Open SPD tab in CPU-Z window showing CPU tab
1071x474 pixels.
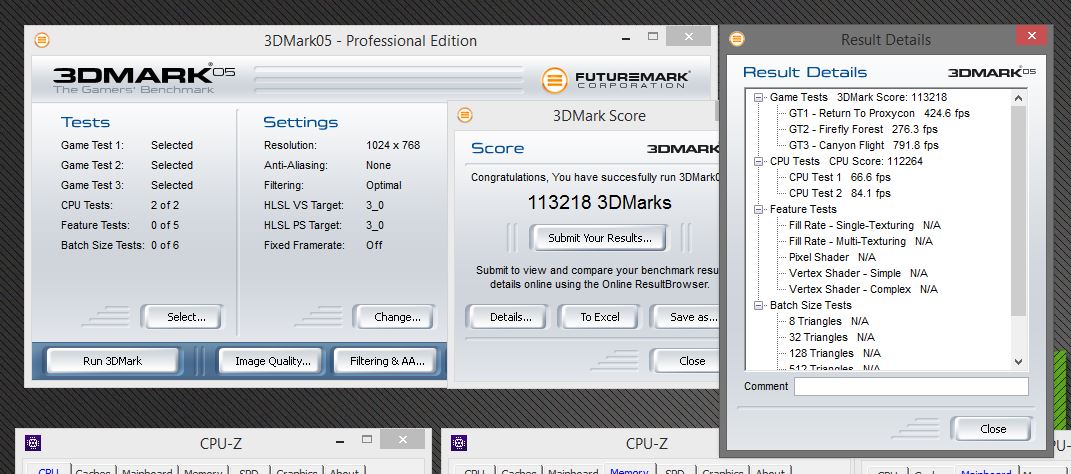tap(249, 471)
